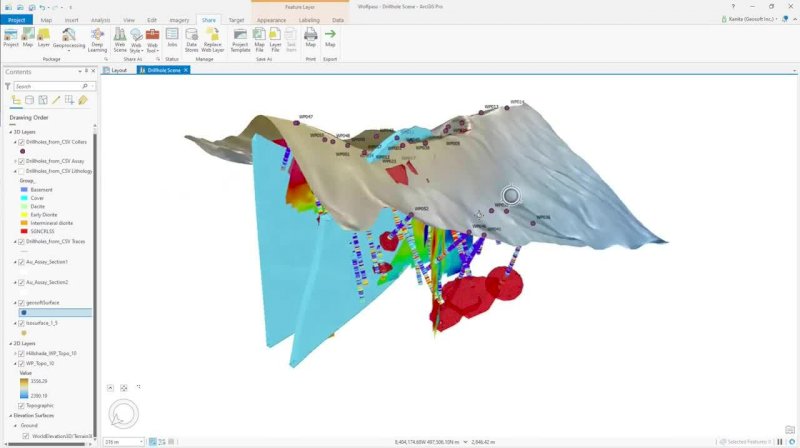Screen dimensions: 800x448
Task: Click the blue Project button
Action: pyautogui.click(x=16, y=20)
